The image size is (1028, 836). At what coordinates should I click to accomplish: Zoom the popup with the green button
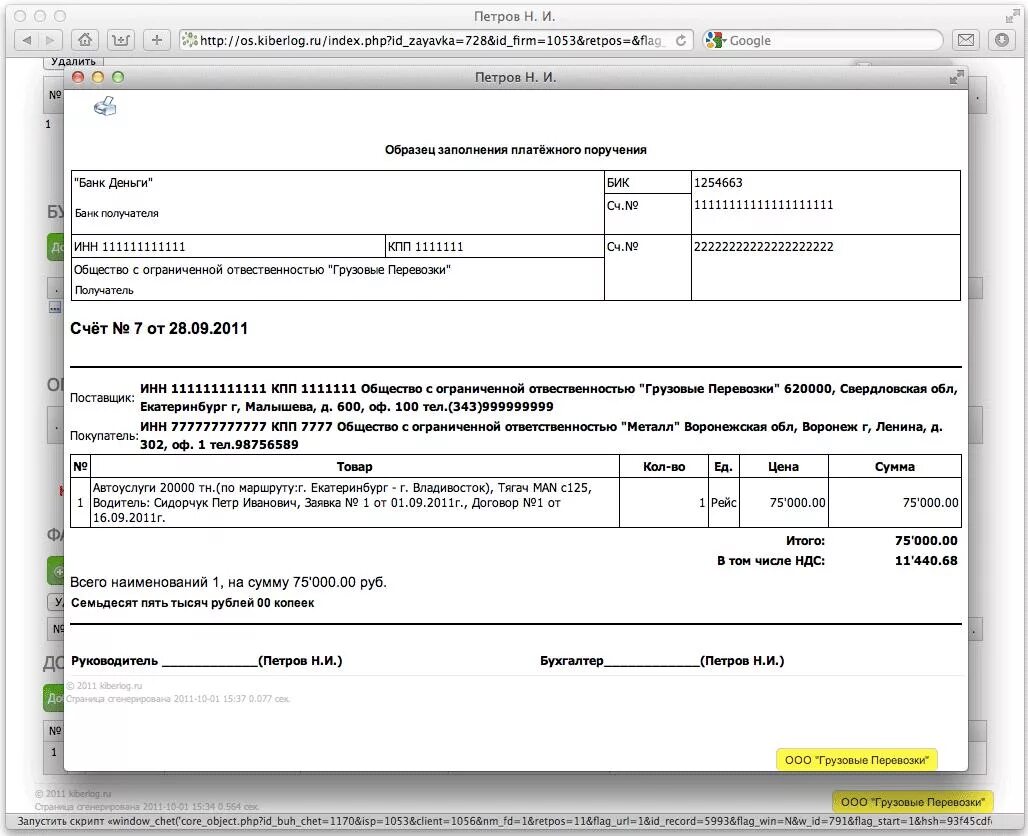tap(118, 77)
